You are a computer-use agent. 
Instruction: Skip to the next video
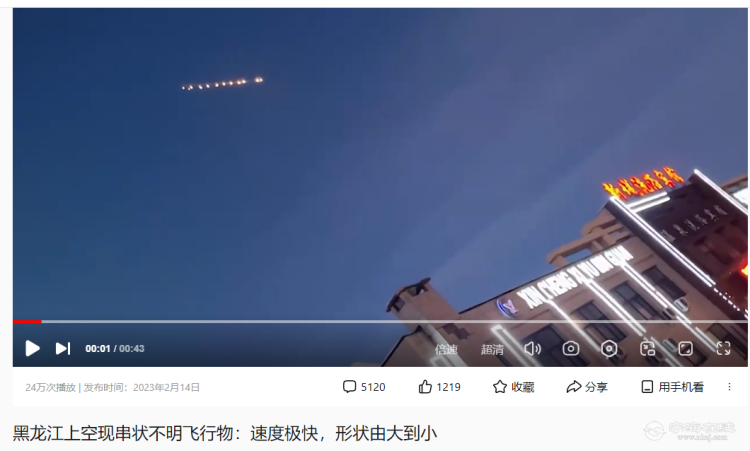(63, 348)
